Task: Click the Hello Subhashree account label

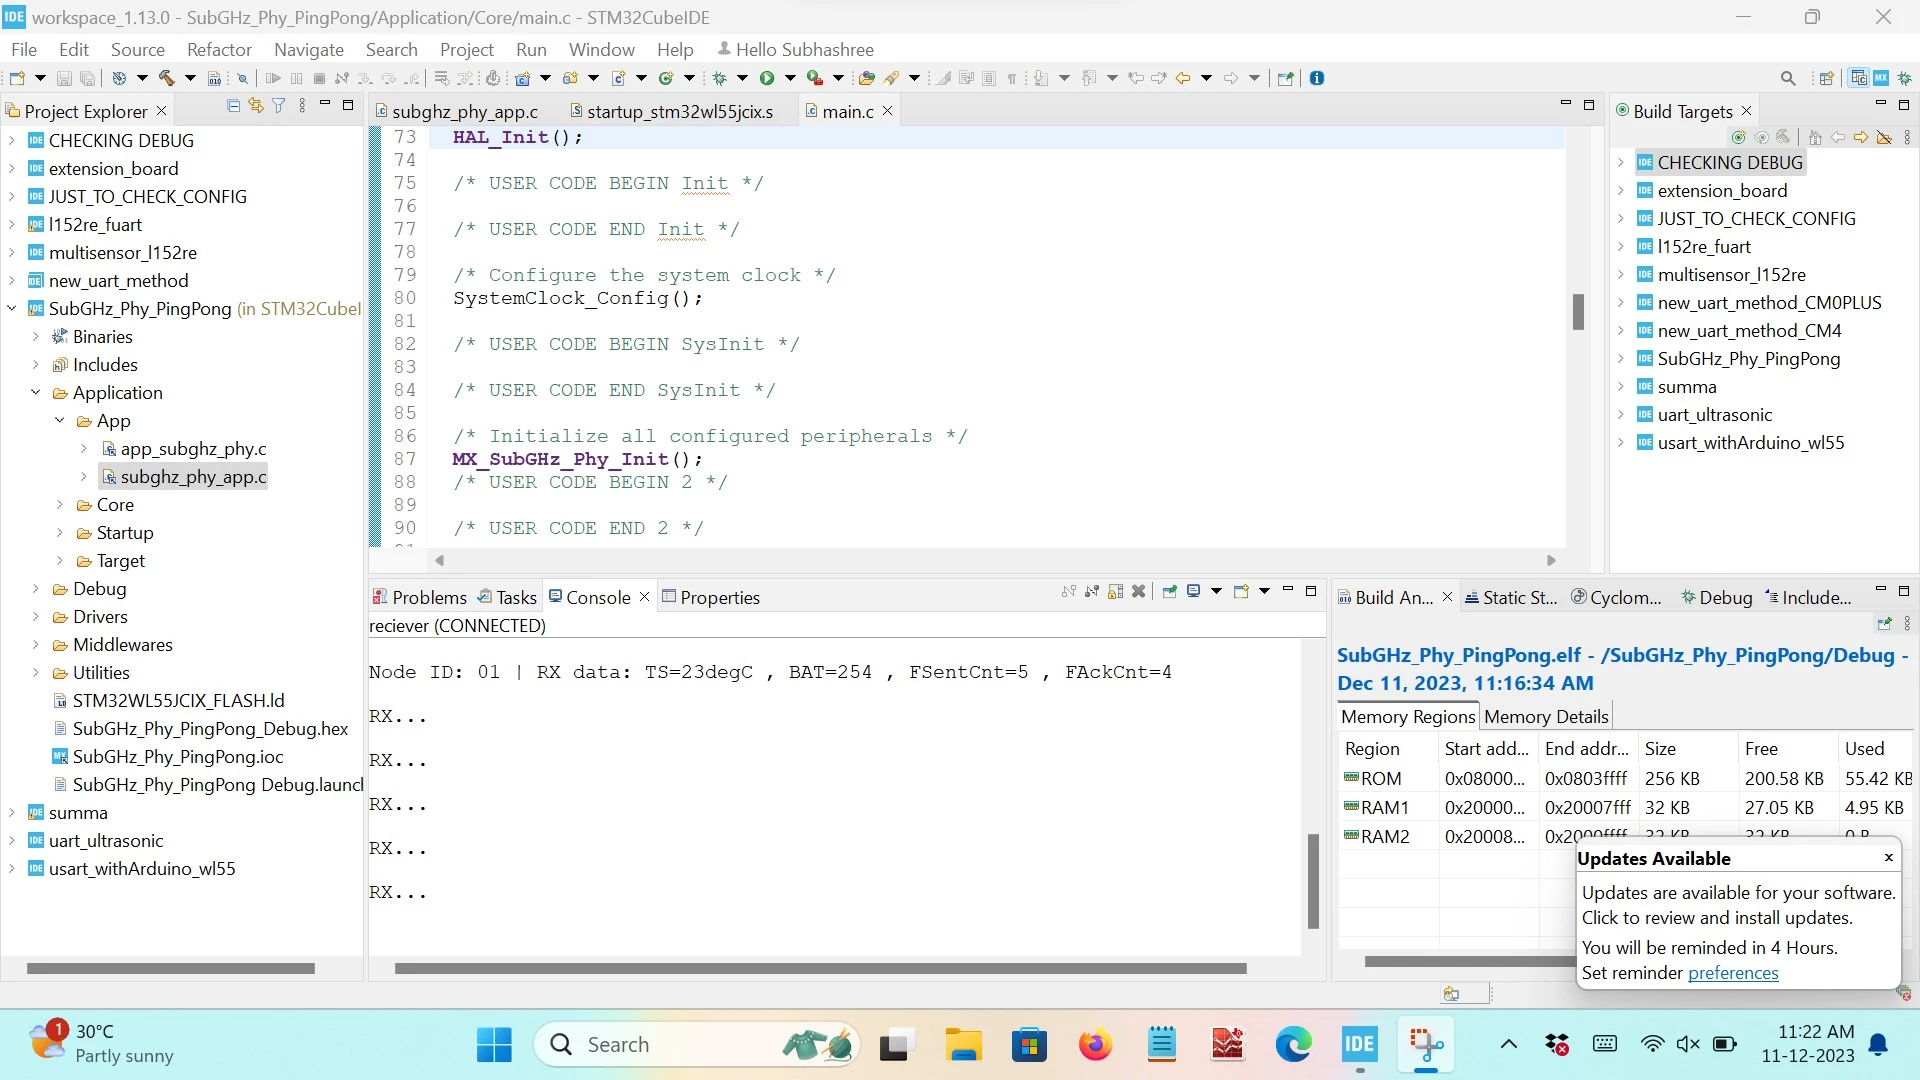Action: [795, 49]
